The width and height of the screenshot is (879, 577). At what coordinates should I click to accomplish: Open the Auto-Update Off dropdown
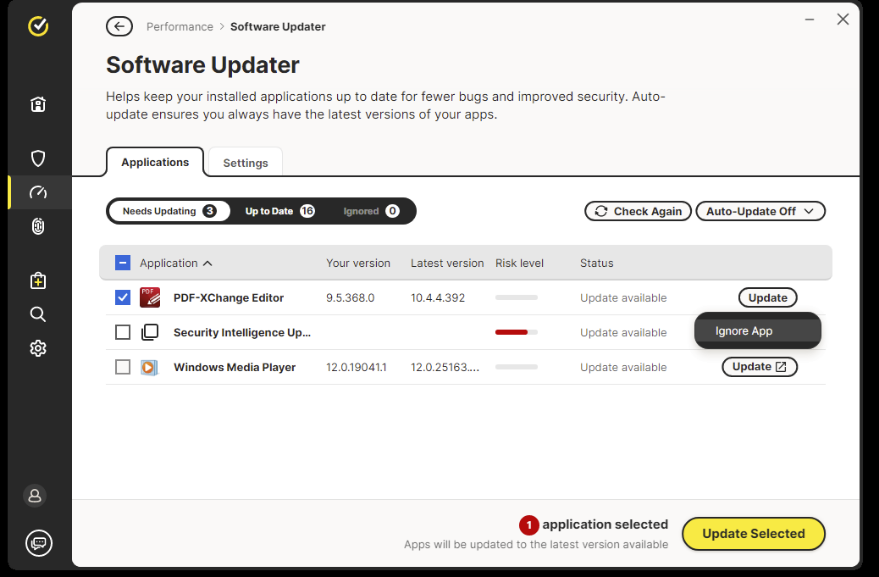[761, 211]
